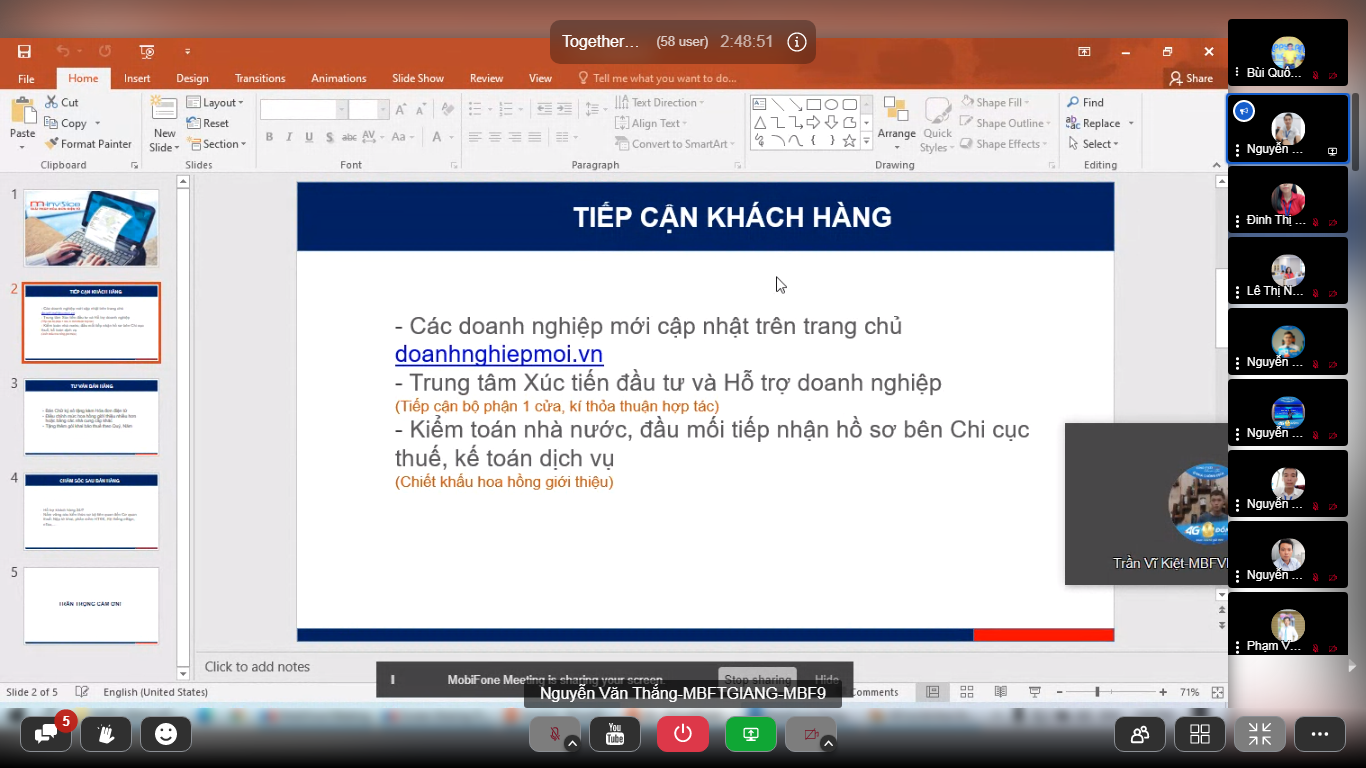1366x768 pixels.
Task: Open the Select dropdown in Editing group
Action: [1093, 144]
